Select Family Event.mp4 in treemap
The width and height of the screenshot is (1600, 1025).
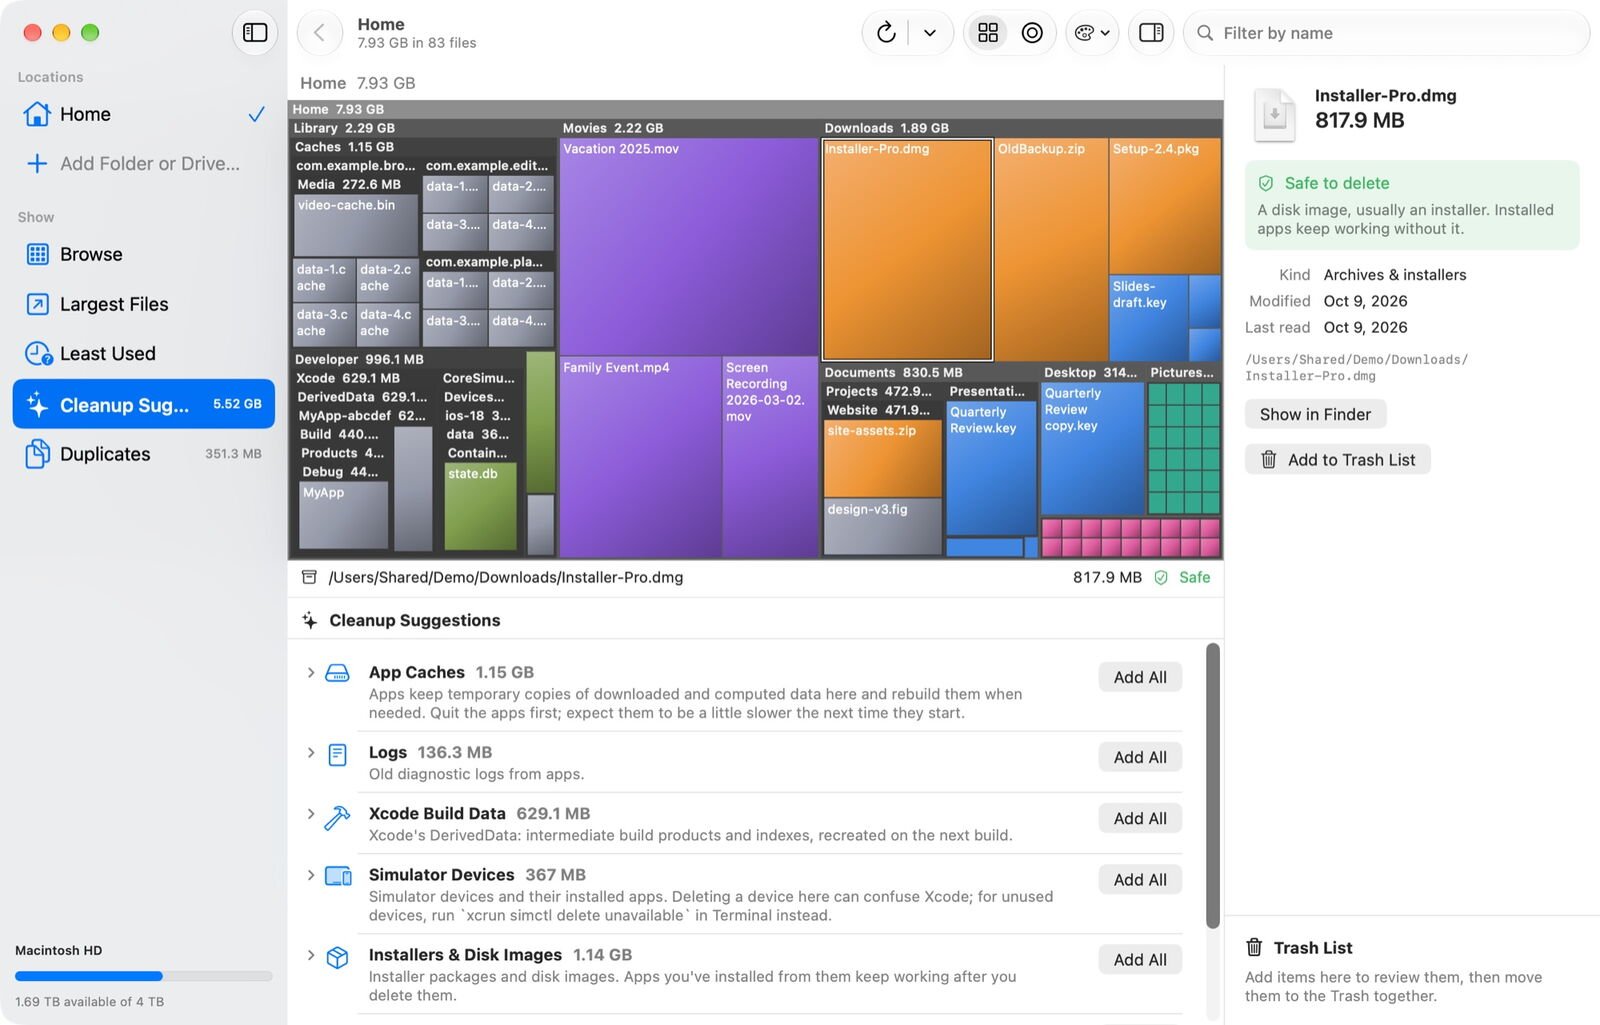640,457
